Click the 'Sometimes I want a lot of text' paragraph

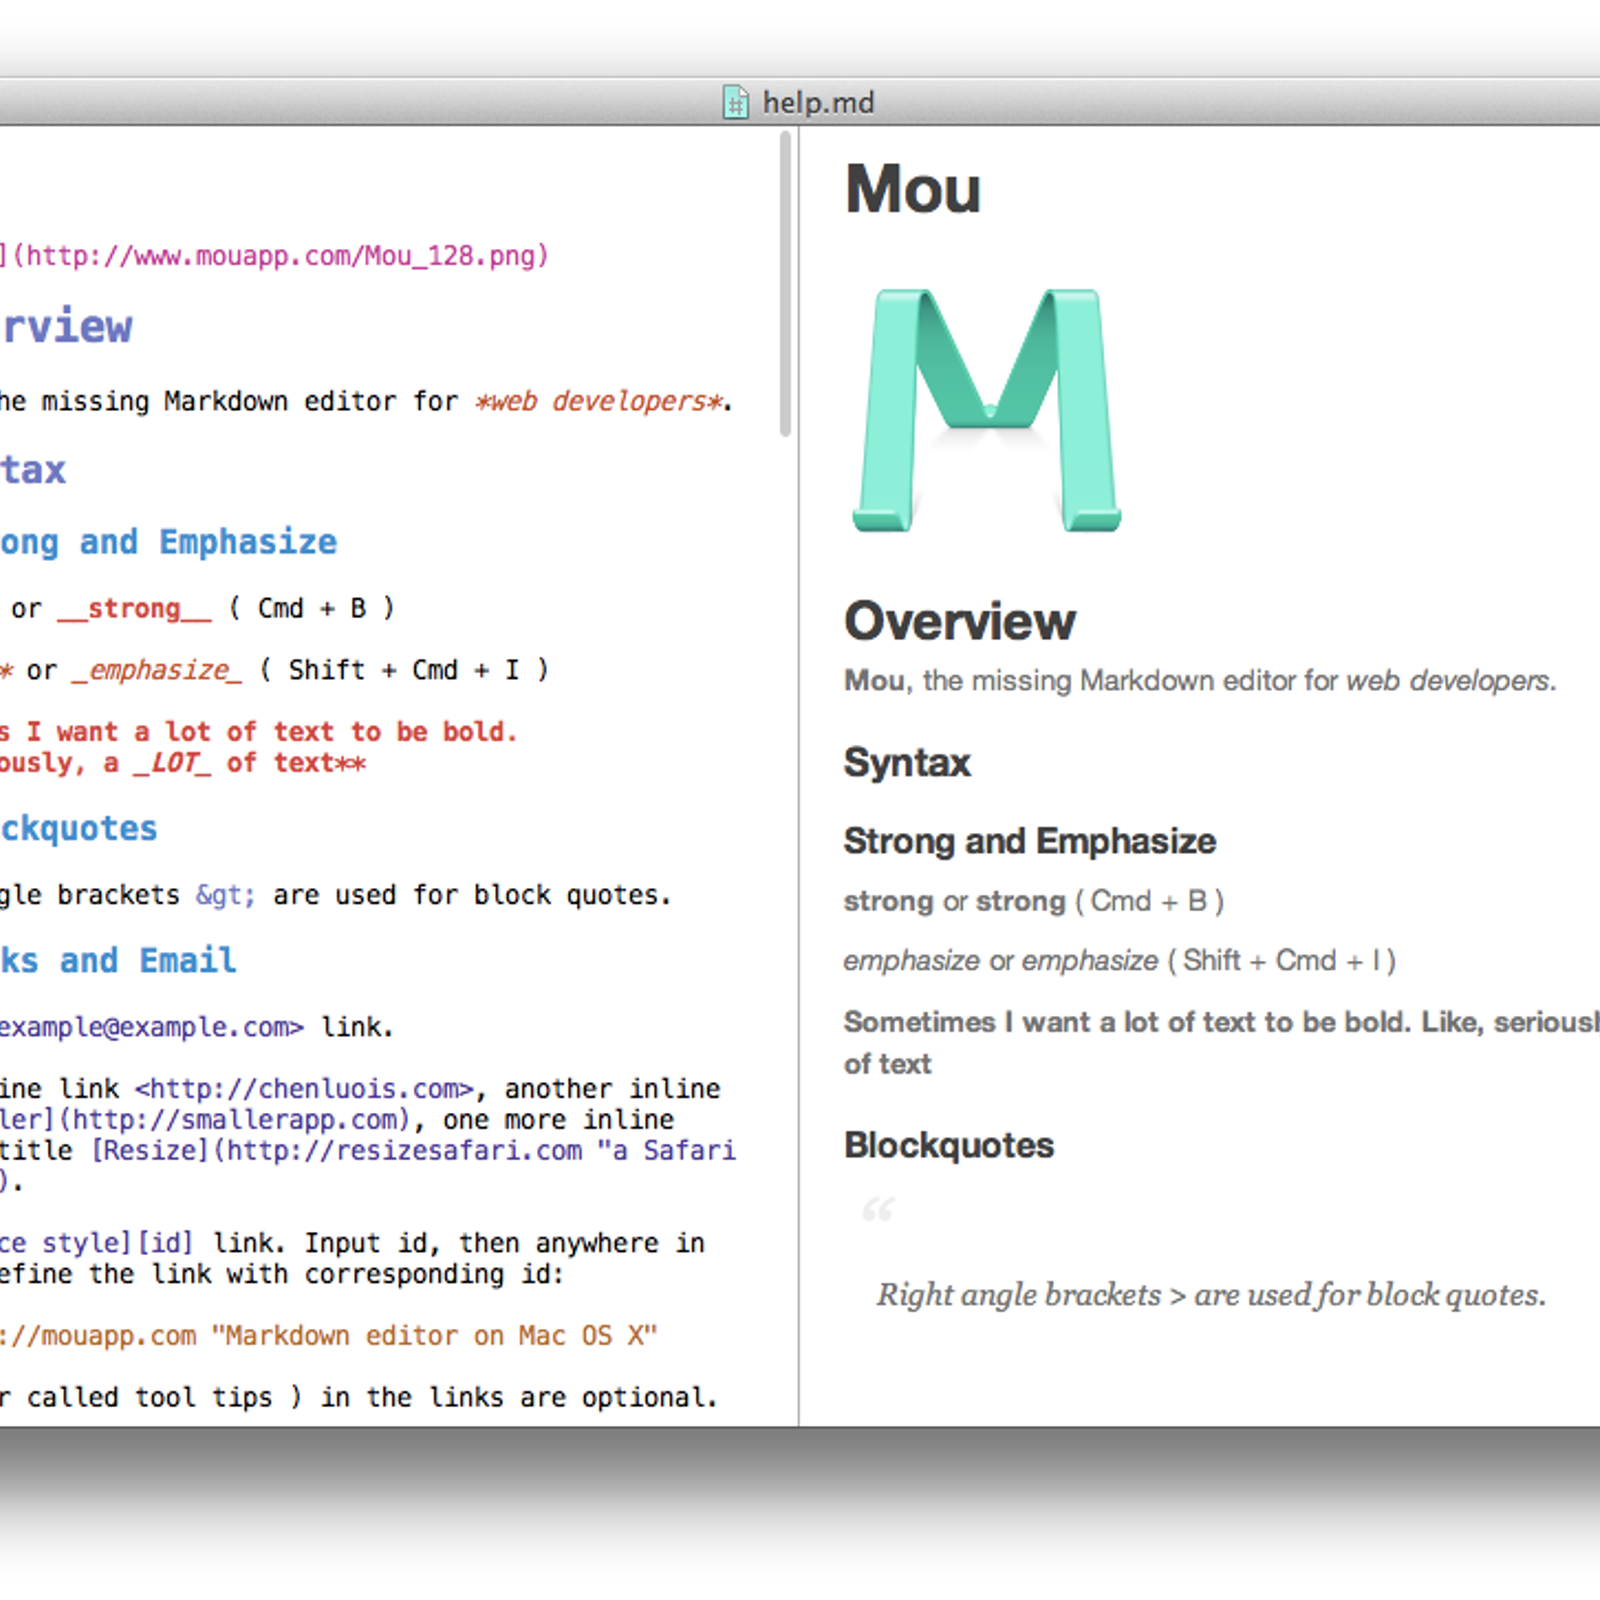[x=1222, y=1042]
